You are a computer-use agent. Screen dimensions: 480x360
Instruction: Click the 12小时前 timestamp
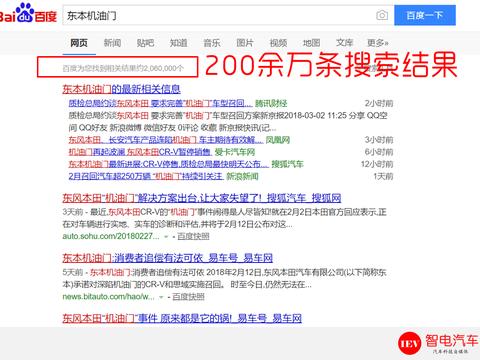click(x=377, y=164)
